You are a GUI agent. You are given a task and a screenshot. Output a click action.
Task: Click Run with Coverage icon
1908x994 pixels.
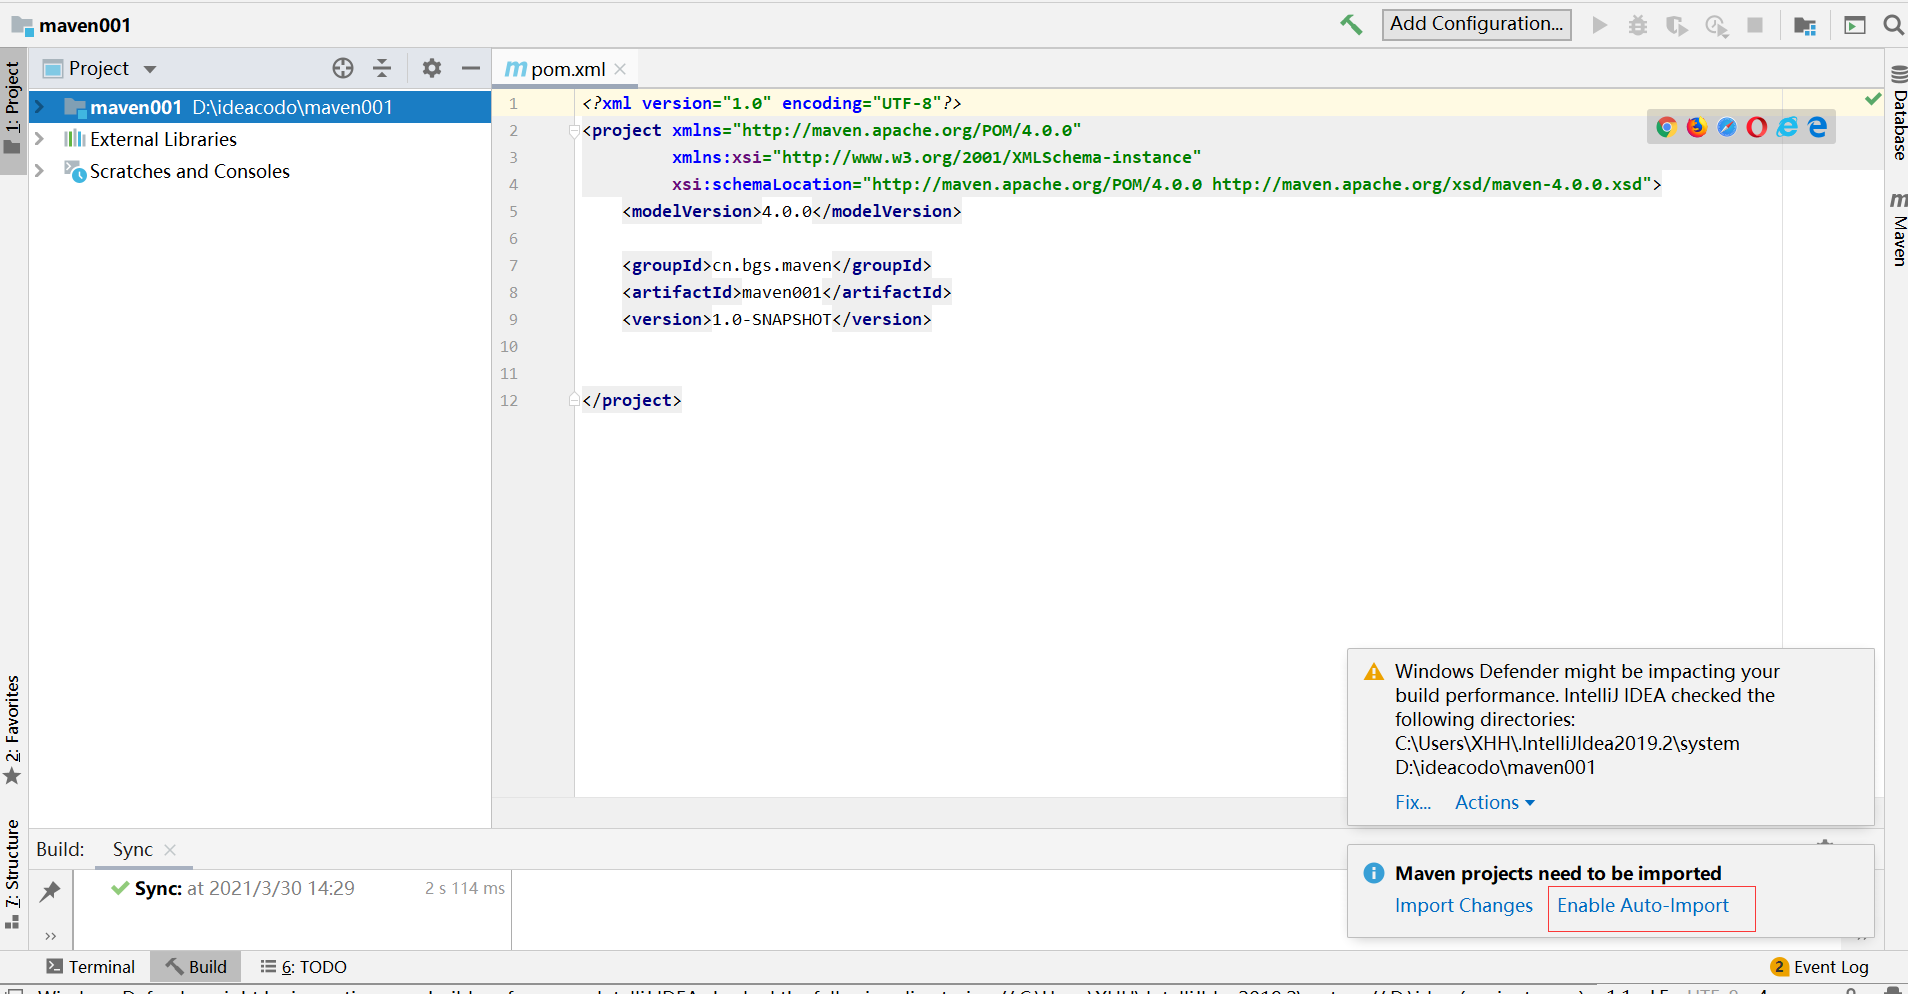[x=1677, y=25]
